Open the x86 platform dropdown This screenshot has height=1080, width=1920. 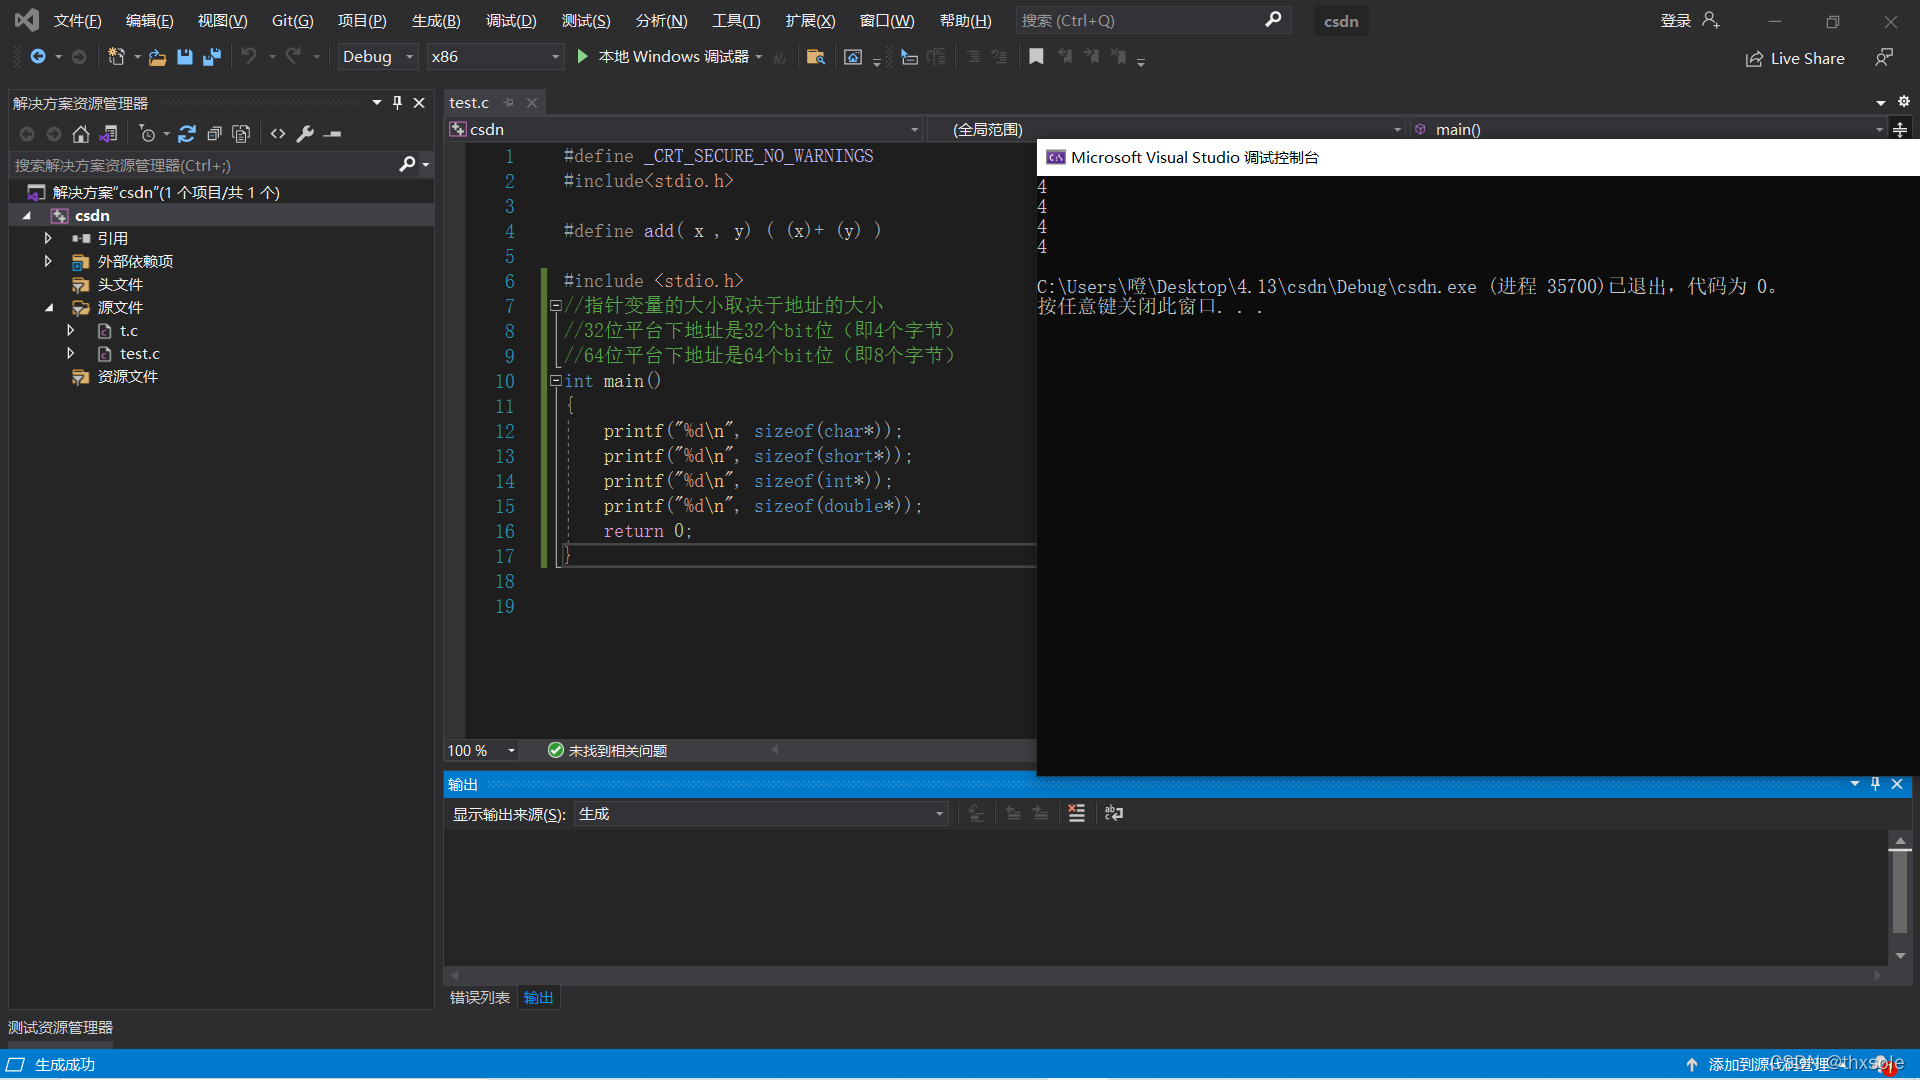555,57
